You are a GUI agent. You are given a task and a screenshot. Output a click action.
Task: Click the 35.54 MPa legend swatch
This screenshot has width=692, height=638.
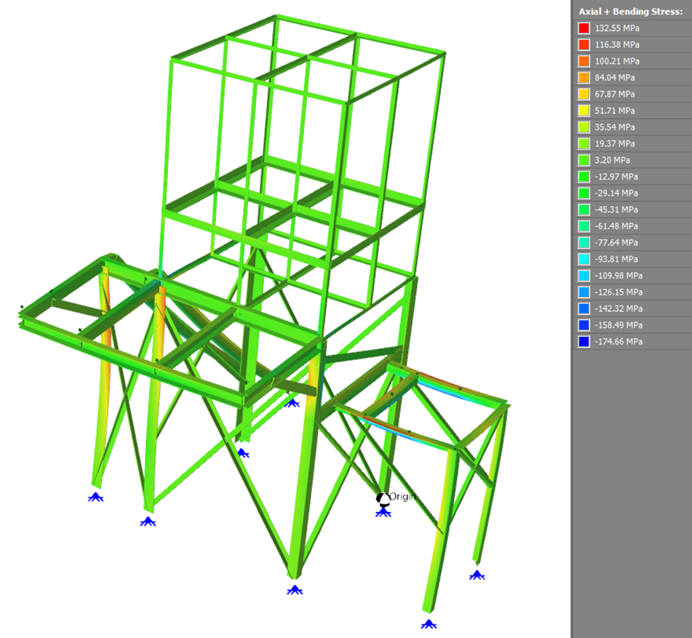pyautogui.click(x=584, y=127)
